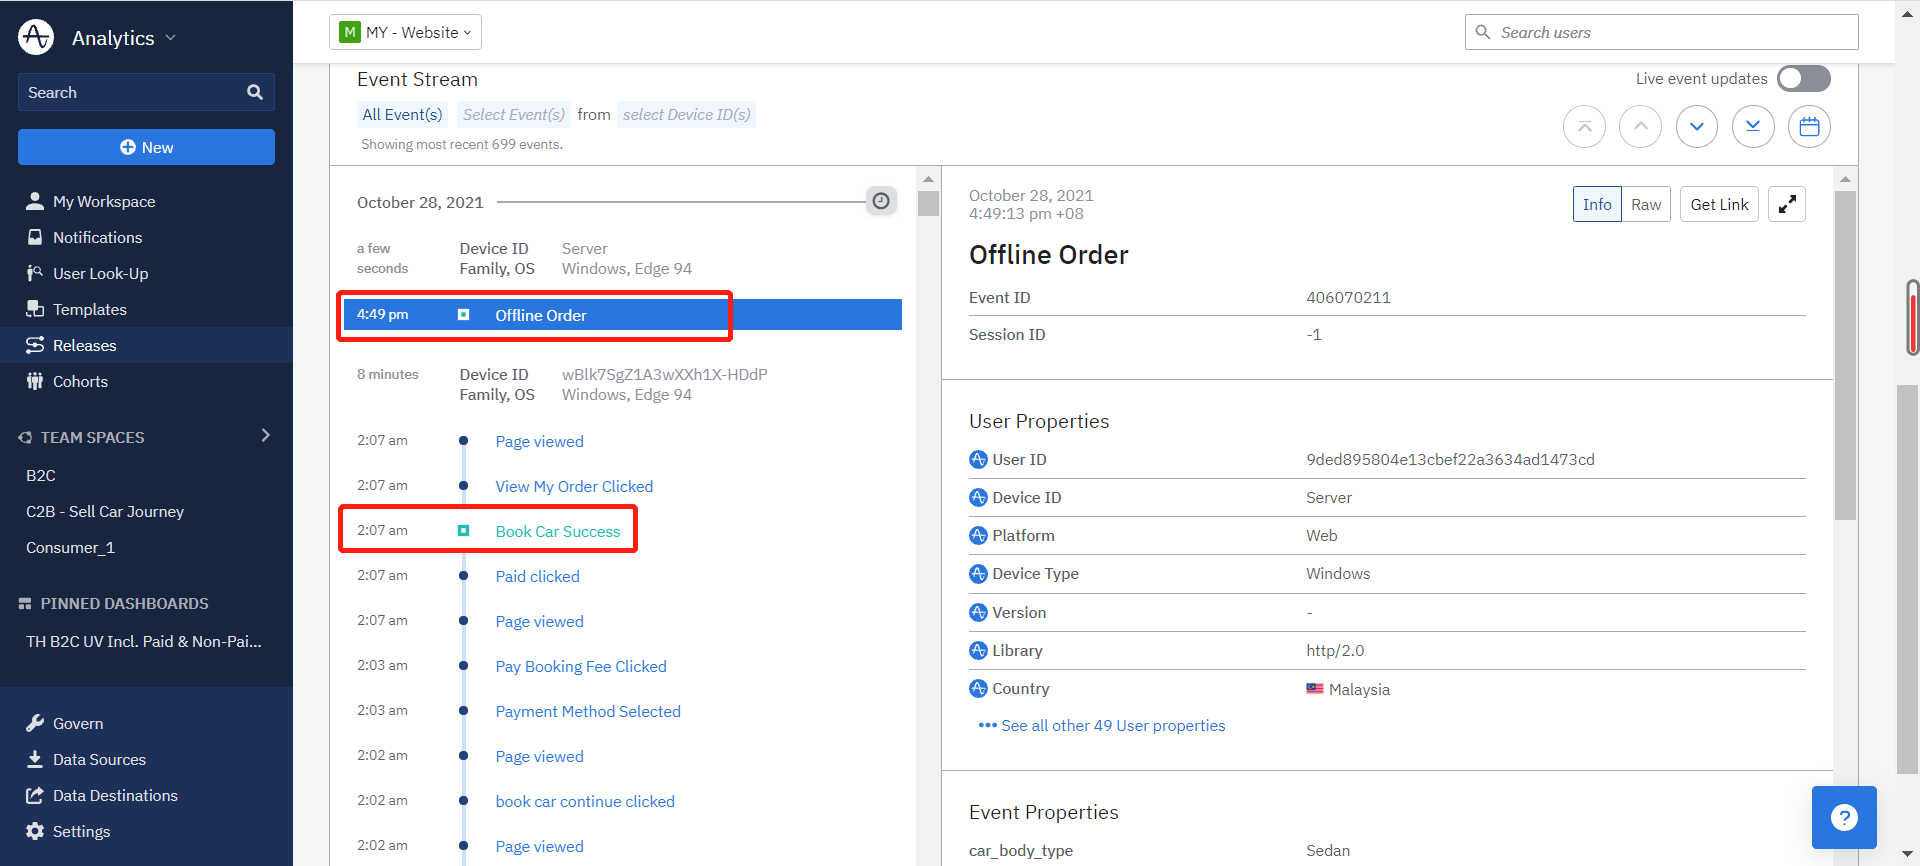Select the All Event(s) filter

(402, 114)
